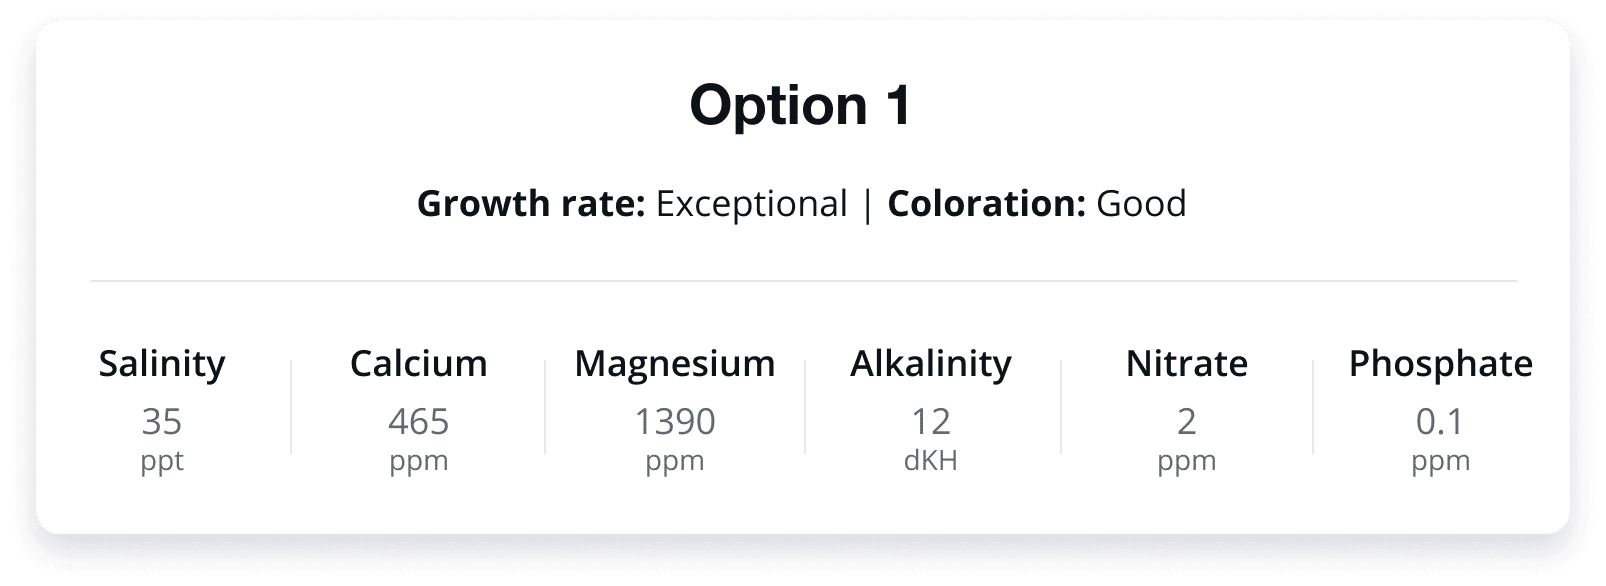Select the alkalinity value 12
This screenshot has height=586, width=1606.
931,422
